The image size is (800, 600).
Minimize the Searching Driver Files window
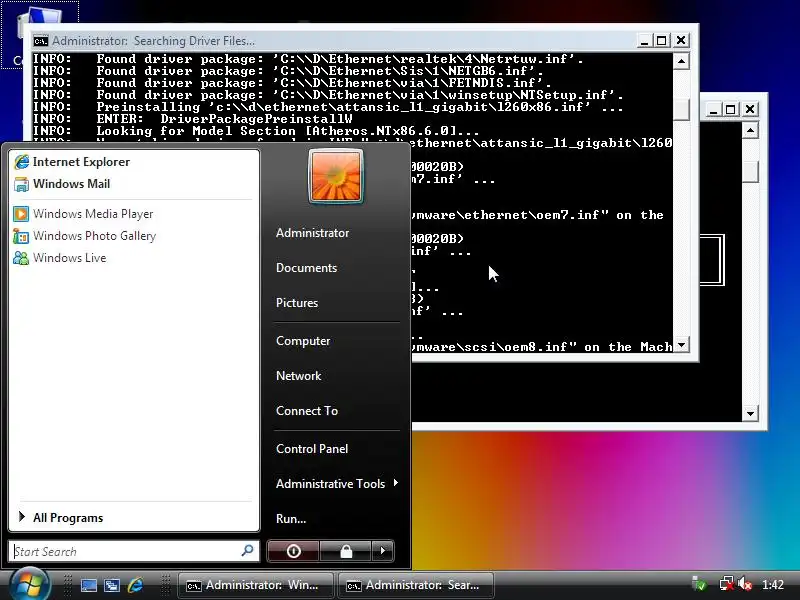tap(644, 40)
